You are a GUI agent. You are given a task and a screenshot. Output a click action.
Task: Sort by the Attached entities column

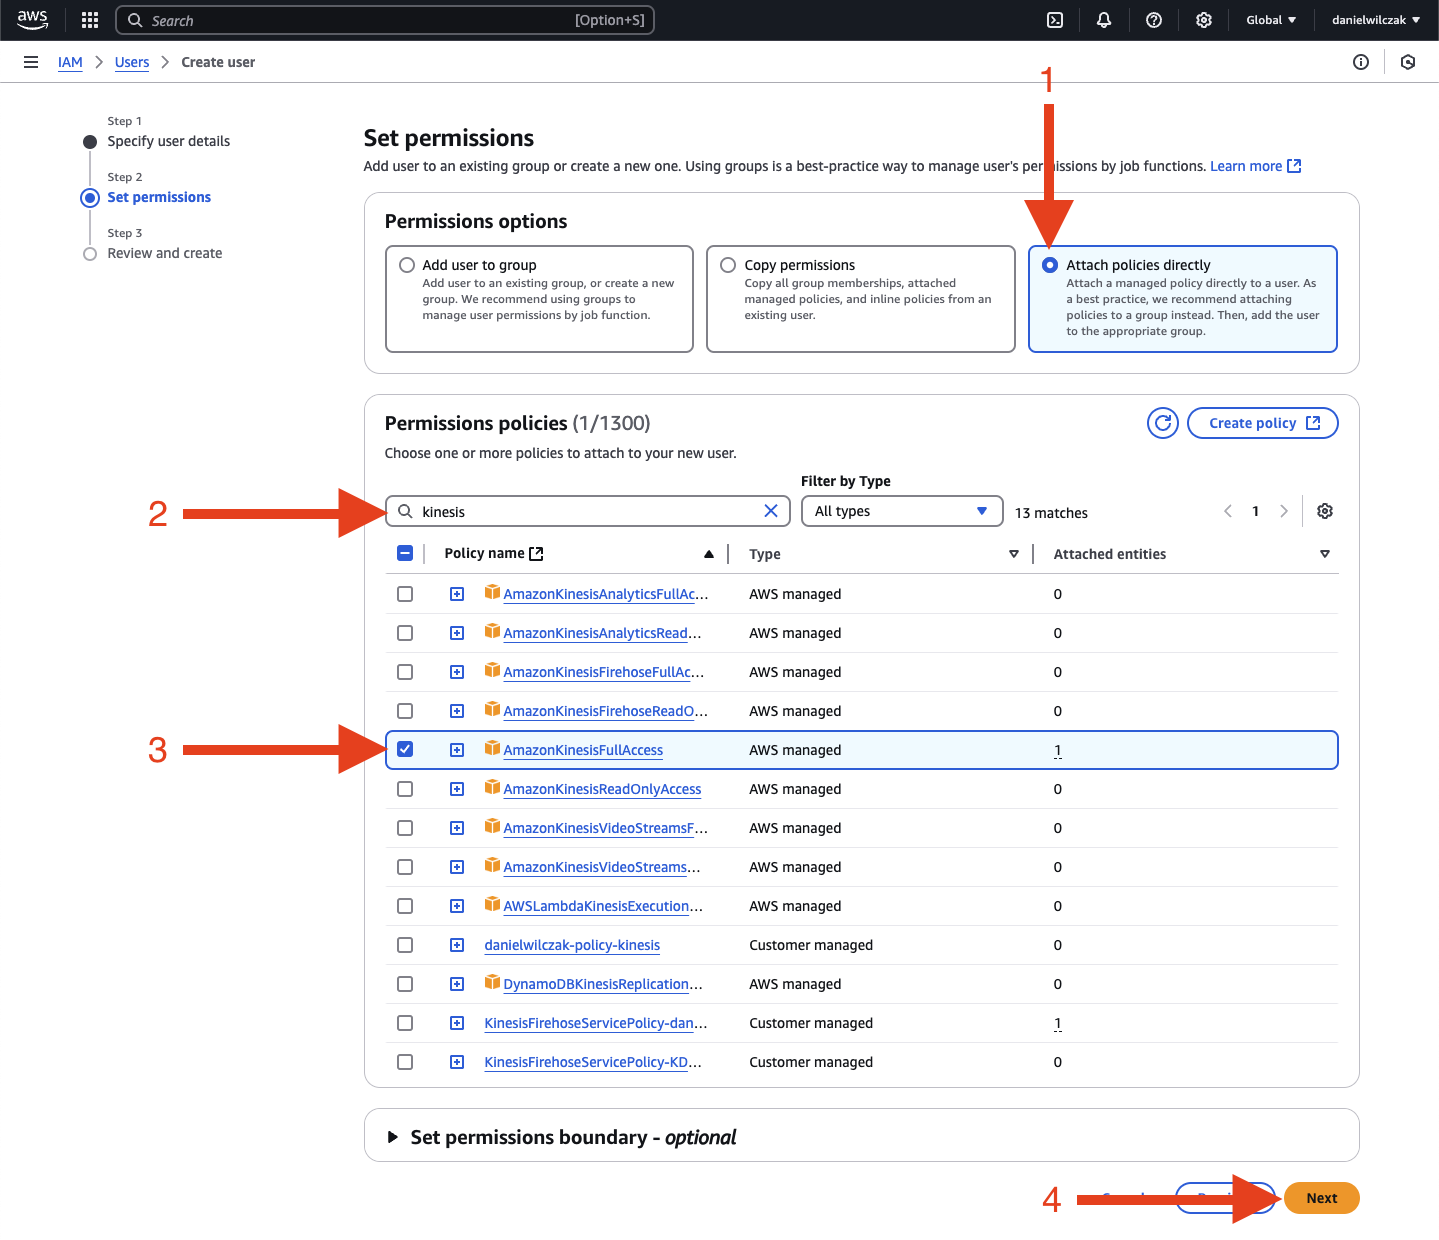tap(1324, 554)
